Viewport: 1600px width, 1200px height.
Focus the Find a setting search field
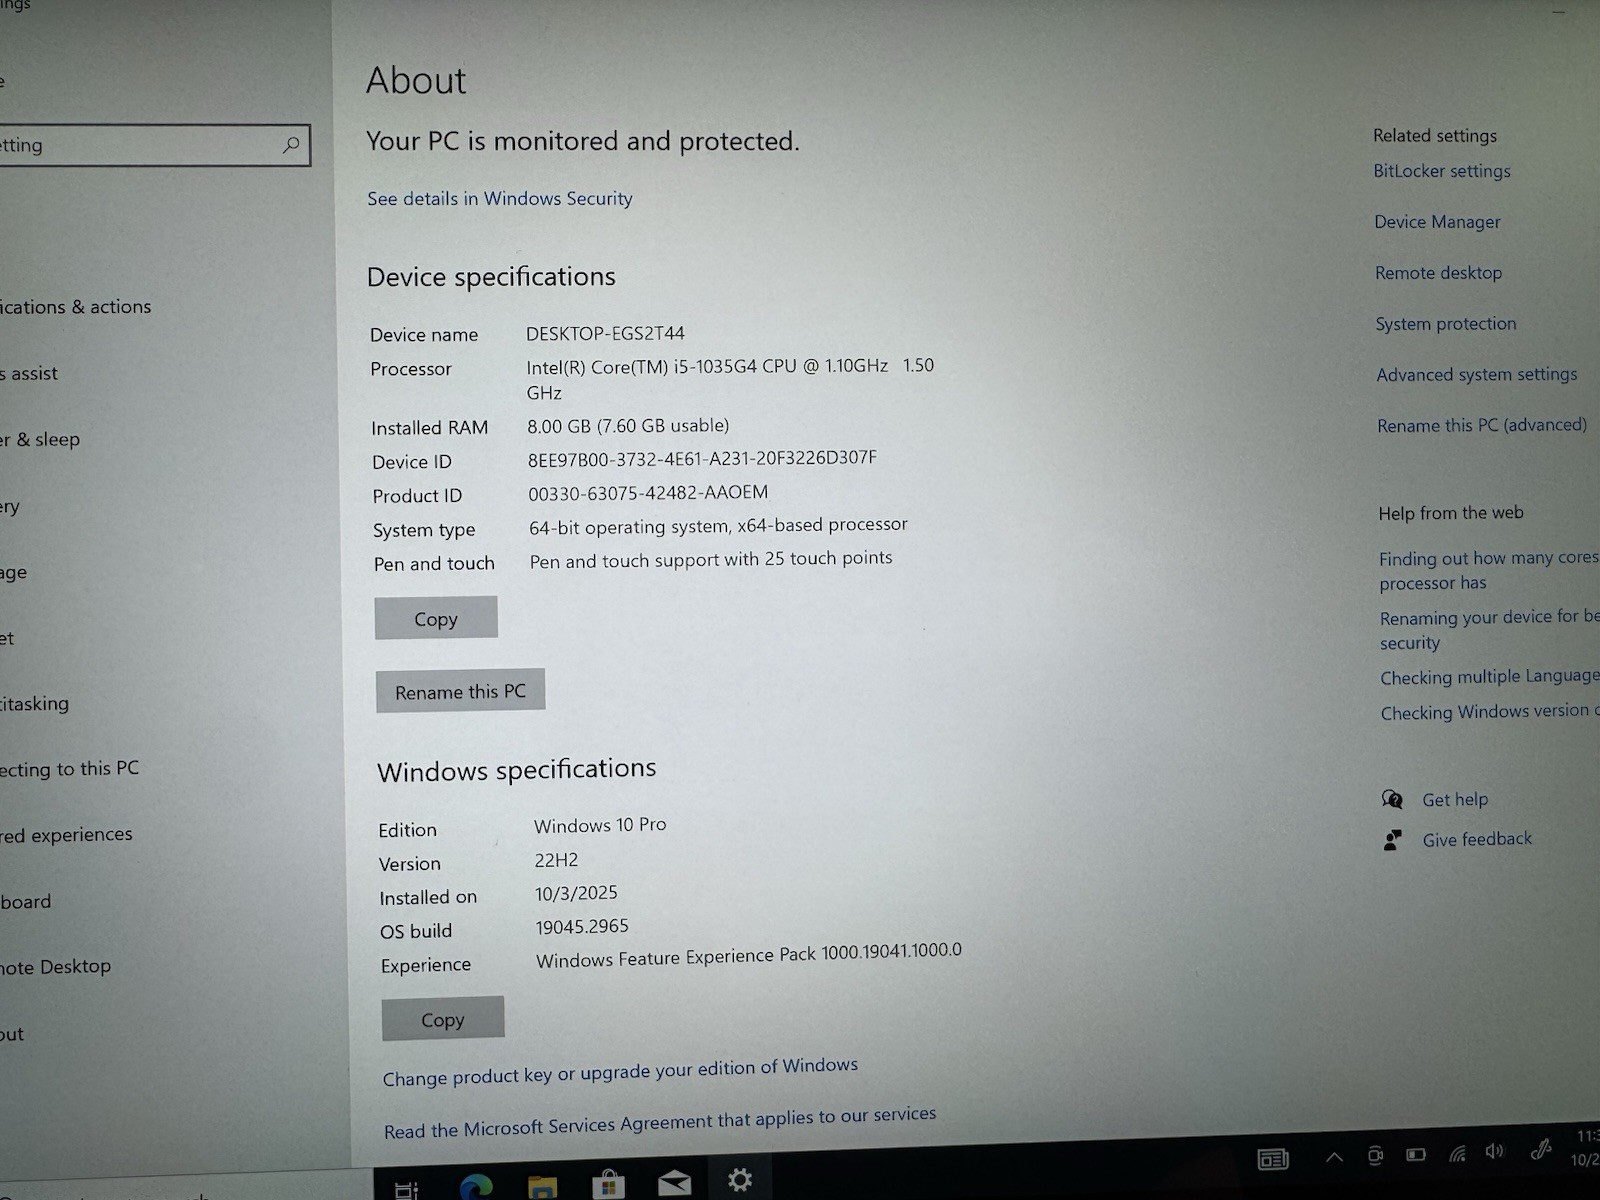click(154, 145)
